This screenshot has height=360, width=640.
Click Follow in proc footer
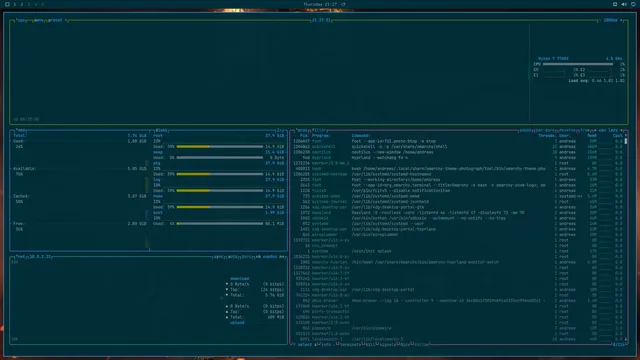[421, 344]
